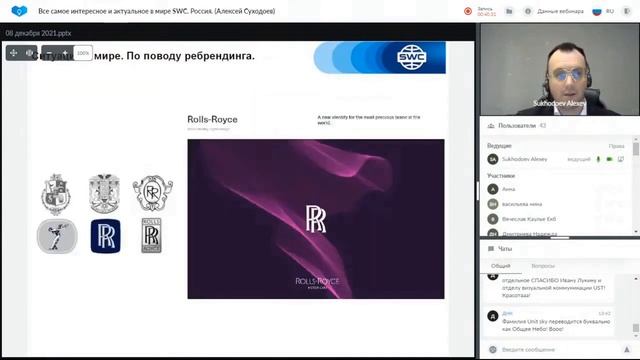Viewport: 640px width, 360px height.
Task: Click the purple Rolls-Royce image on slide
Action: tap(316, 219)
